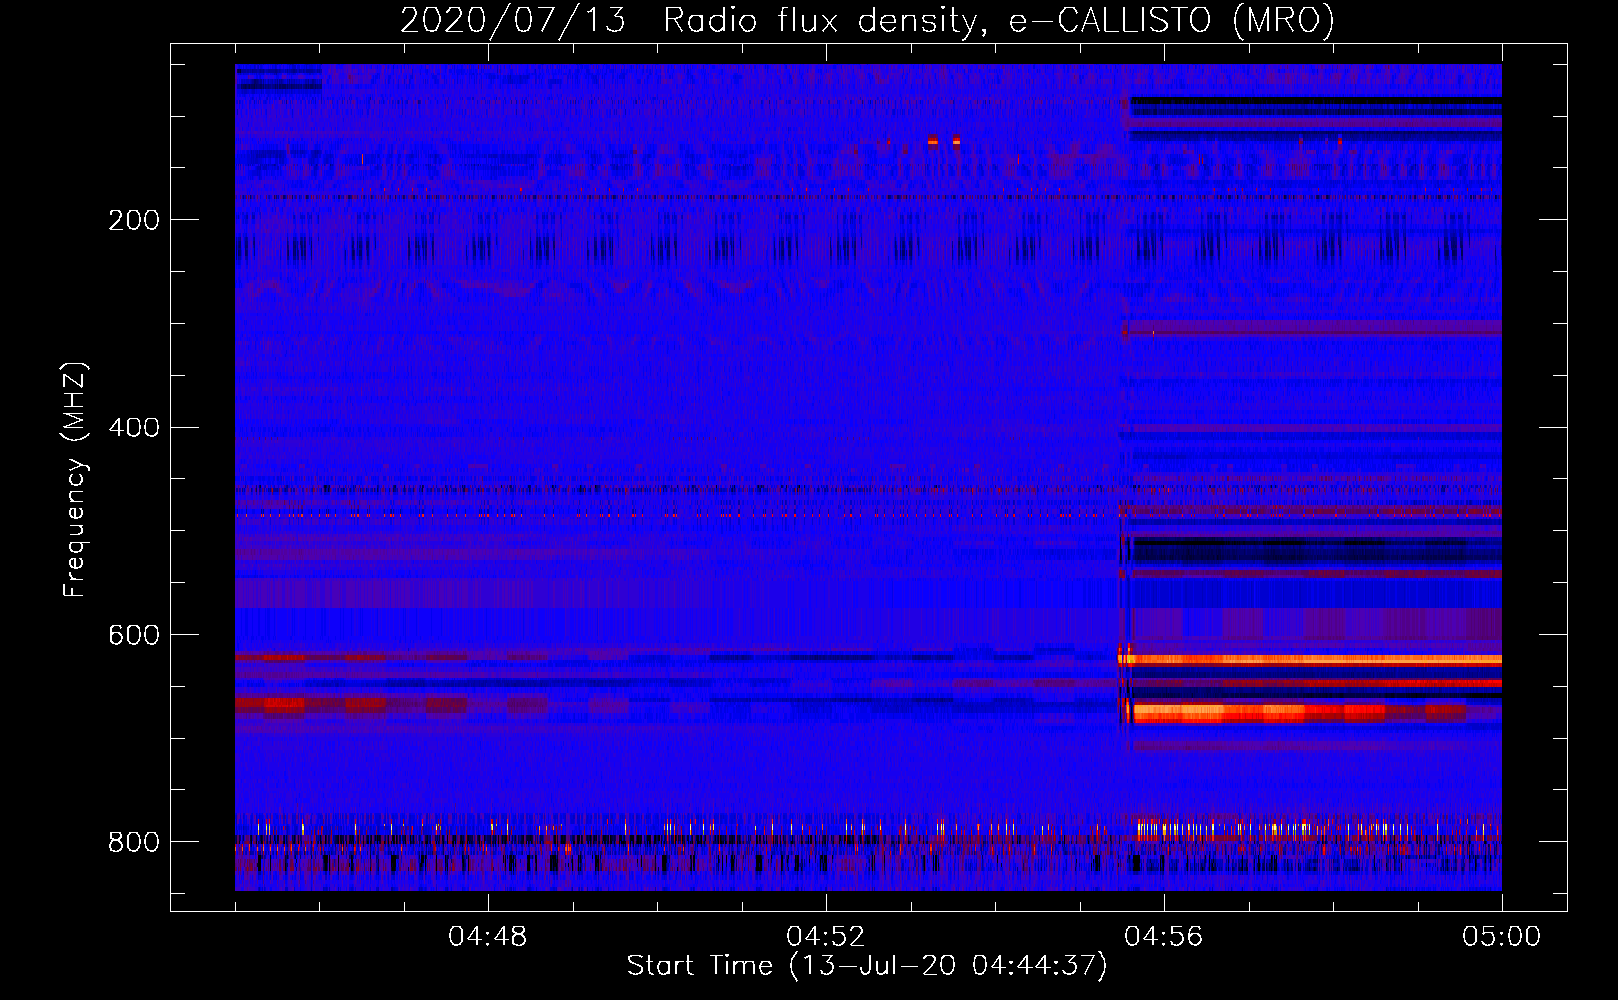The height and width of the screenshot is (1000, 1618).
Task: Click the 04:48 time tick label
Action: click(488, 937)
